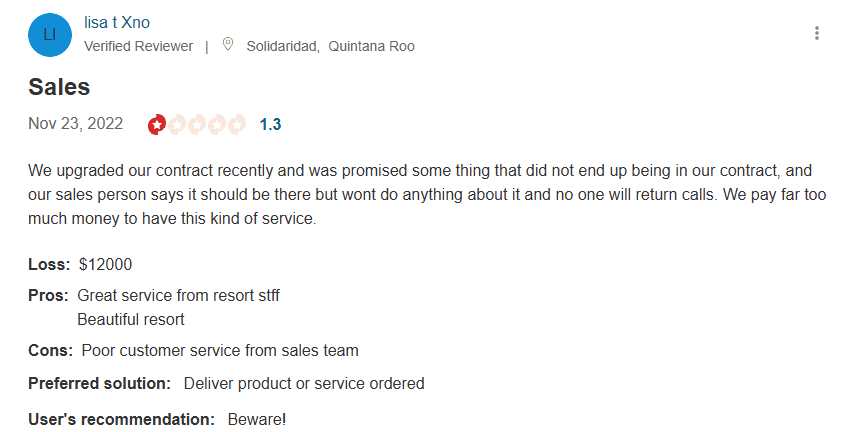Click the 'Beautiful resort' pro line
The height and width of the screenshot is (432, 859).
click(131, 320)
